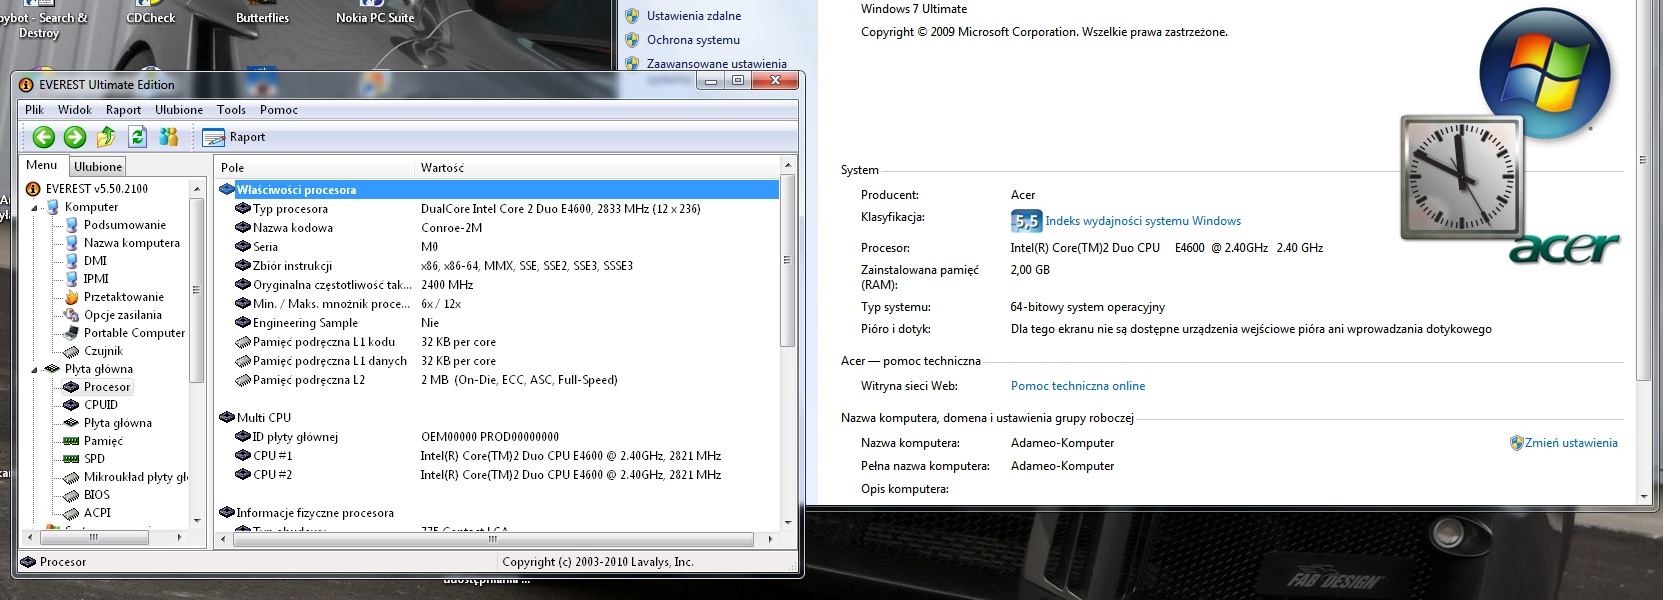1680x600 pixels.
Task: Click the Pole column header
Action: (314, 167)
